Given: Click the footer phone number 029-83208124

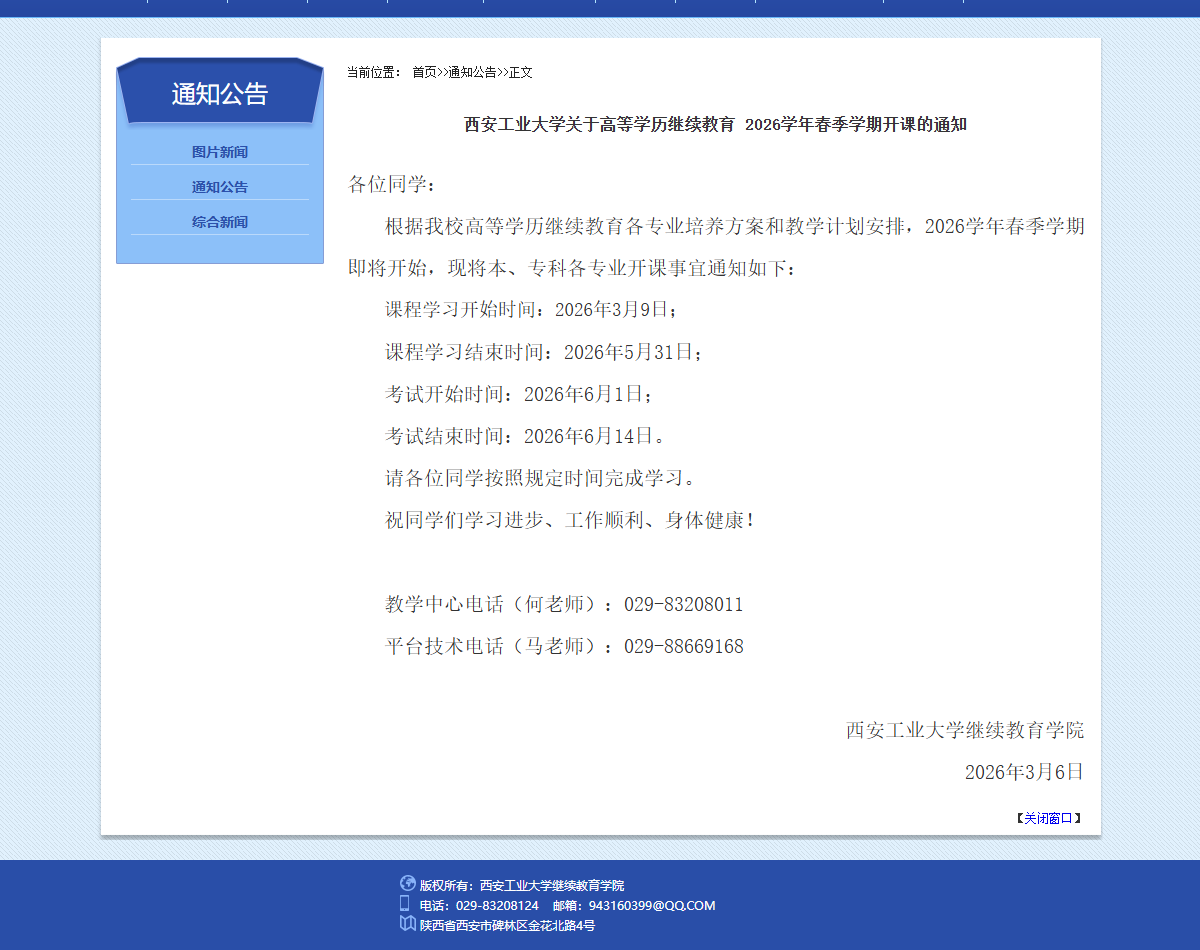Looking at the screenshot, I should pos(497,905).
